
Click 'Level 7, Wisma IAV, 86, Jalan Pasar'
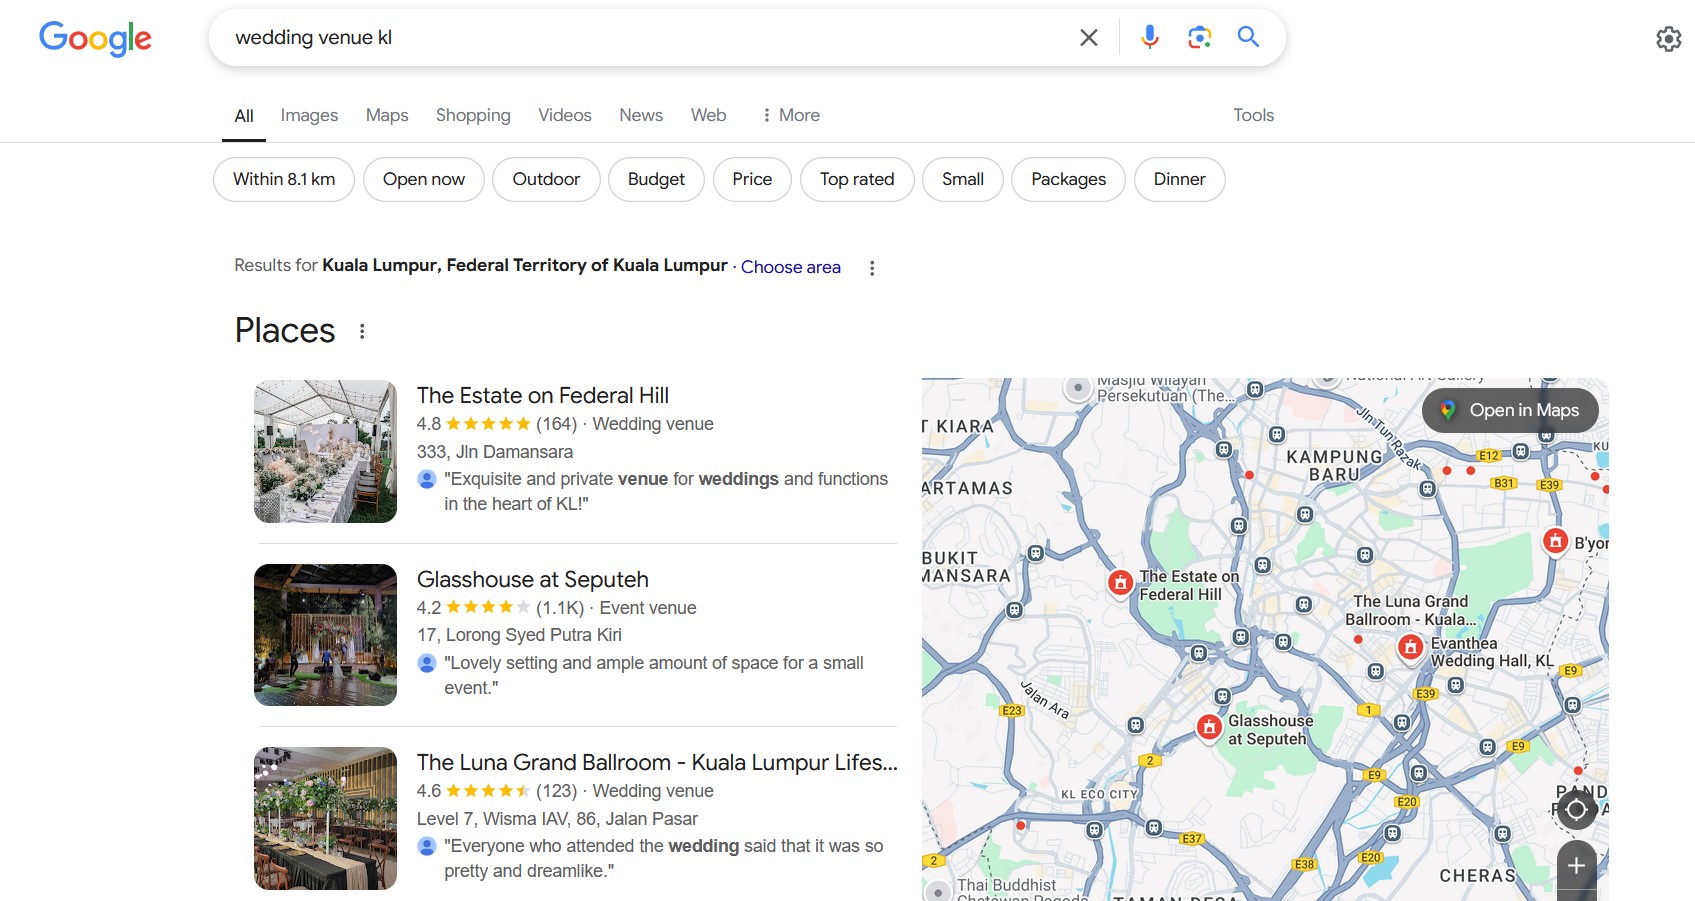[557, 819]
